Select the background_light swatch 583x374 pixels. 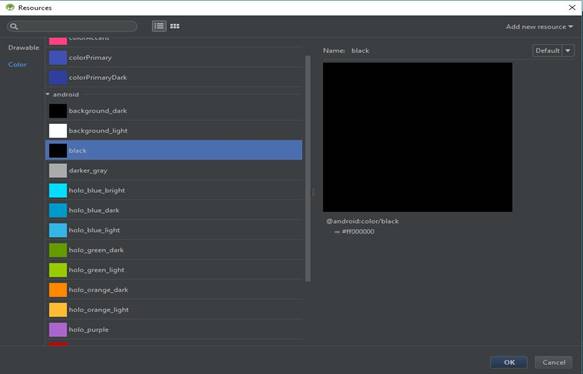(x=58, y=131)
